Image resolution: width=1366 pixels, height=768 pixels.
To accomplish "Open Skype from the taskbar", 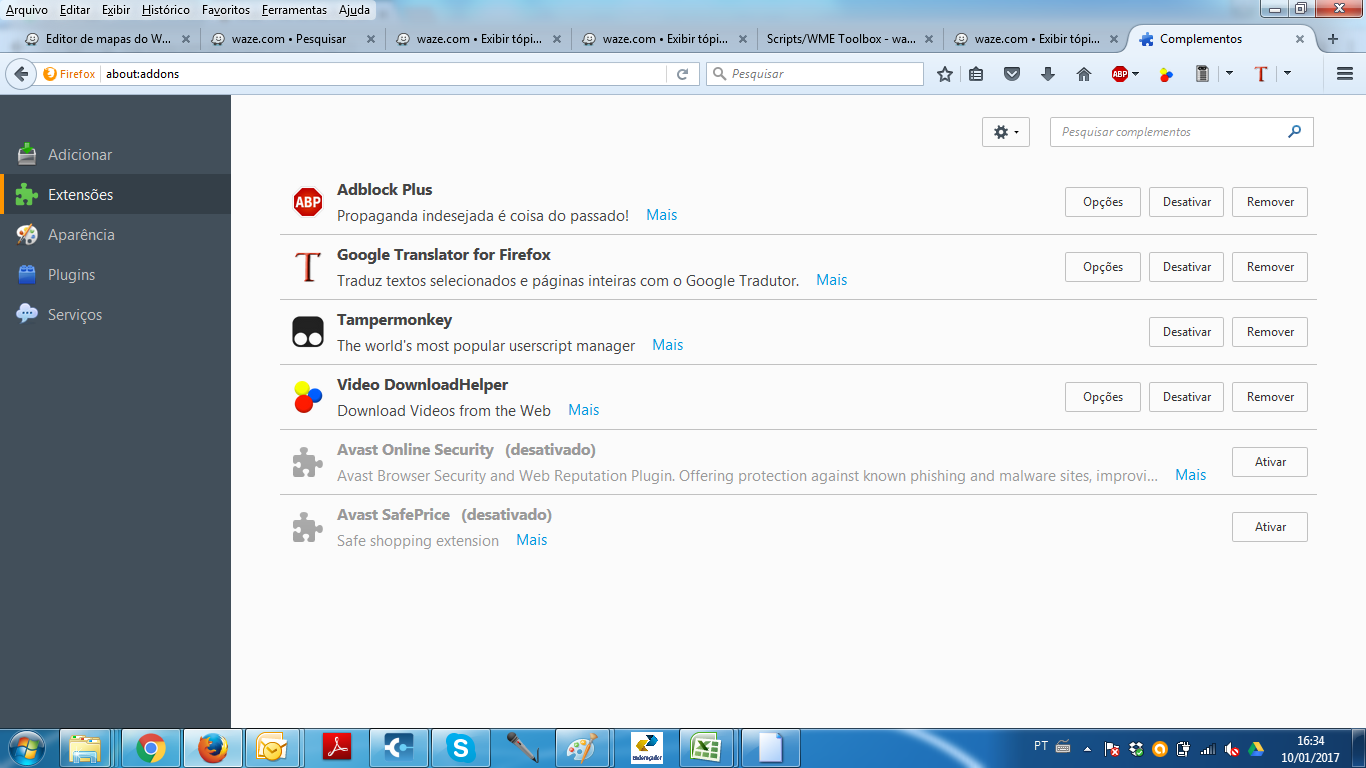I will [461, 748].
